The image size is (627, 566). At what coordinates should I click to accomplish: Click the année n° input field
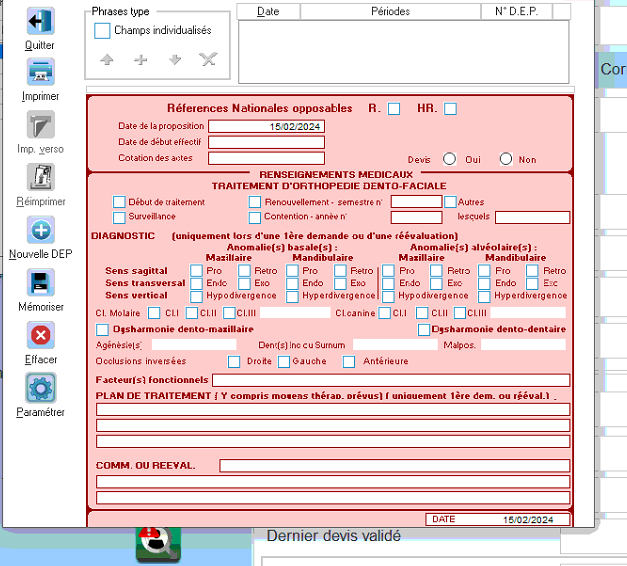coord(416,217)
